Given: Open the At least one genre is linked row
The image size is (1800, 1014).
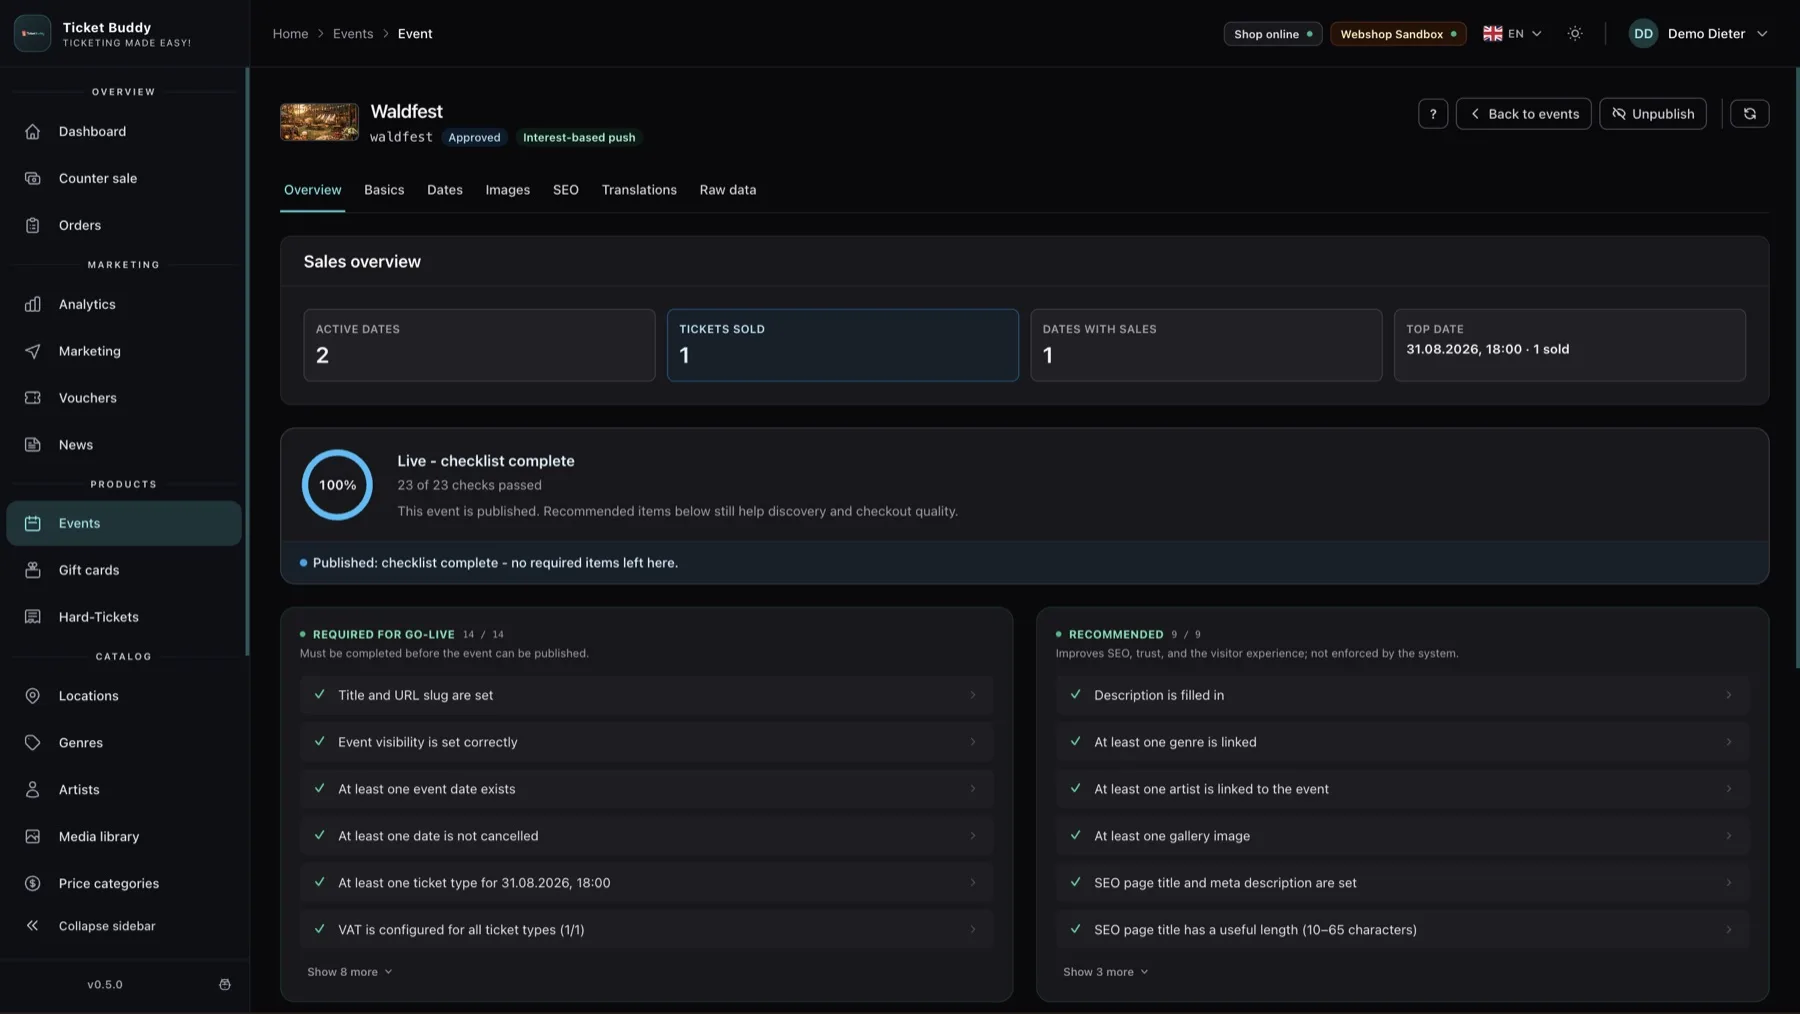Looking at the screenshot, I should 1402,742.
